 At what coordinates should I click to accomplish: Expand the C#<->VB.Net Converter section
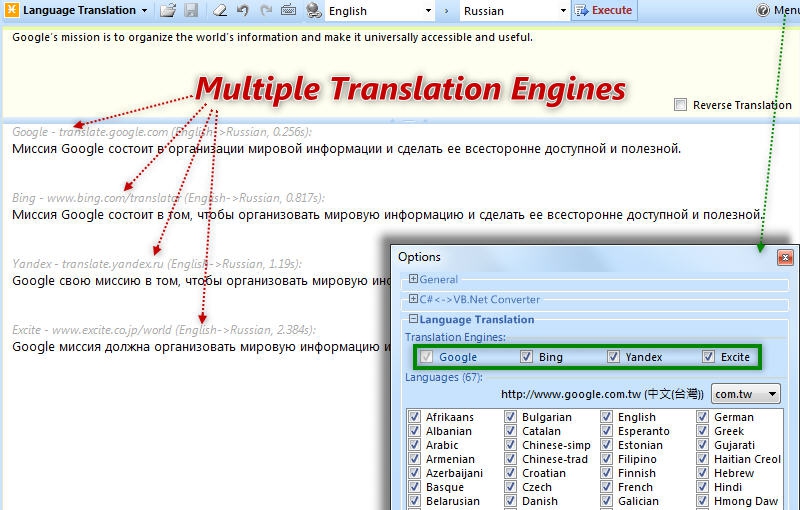tap(413, 299)
